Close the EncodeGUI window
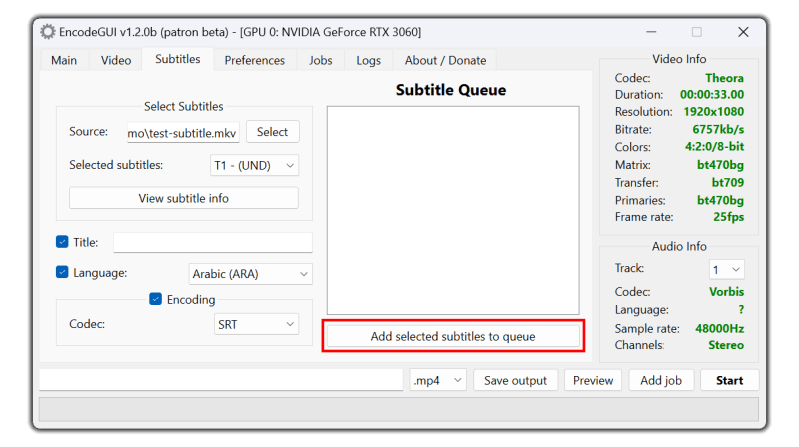Screen dimensions: 799x447 click(743, 32)
